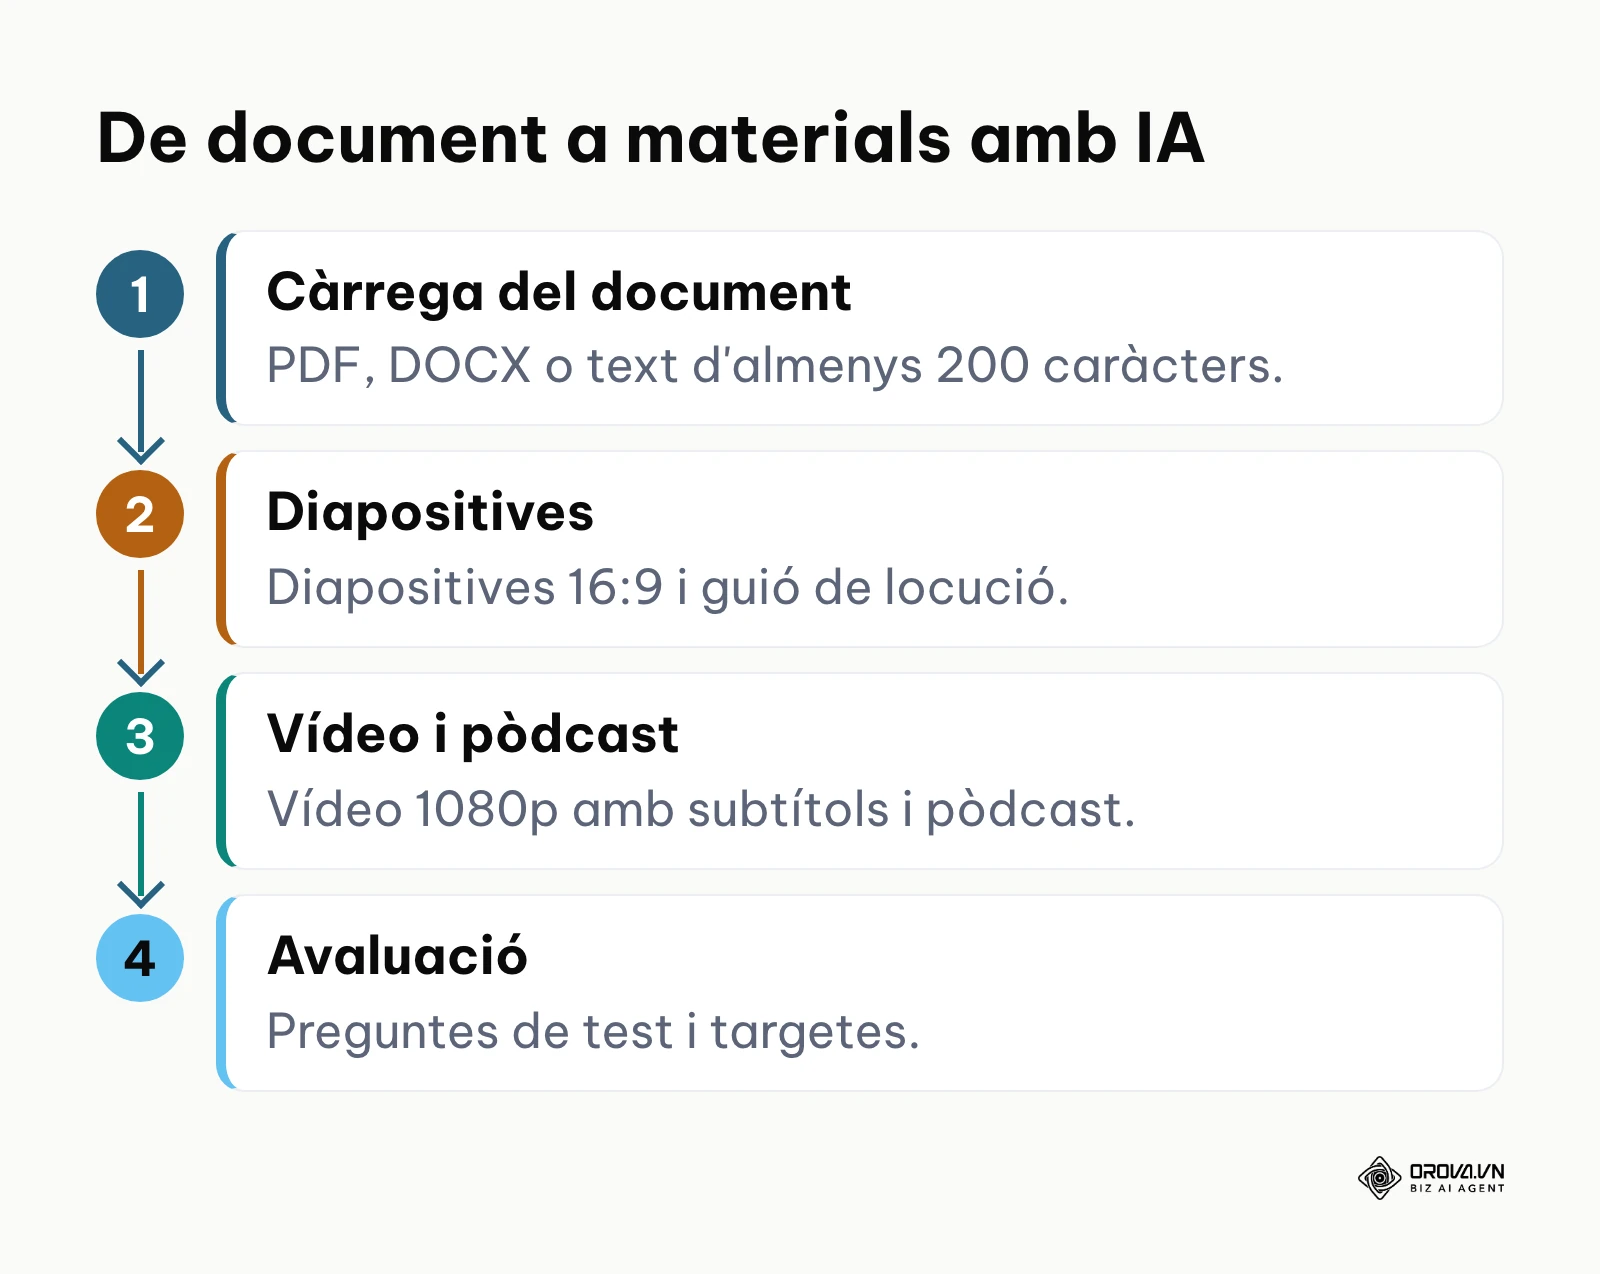This screenshot has height=1274, width=1600.
Task: Select the 'Avaluació' card title
Action: [397, 956]
